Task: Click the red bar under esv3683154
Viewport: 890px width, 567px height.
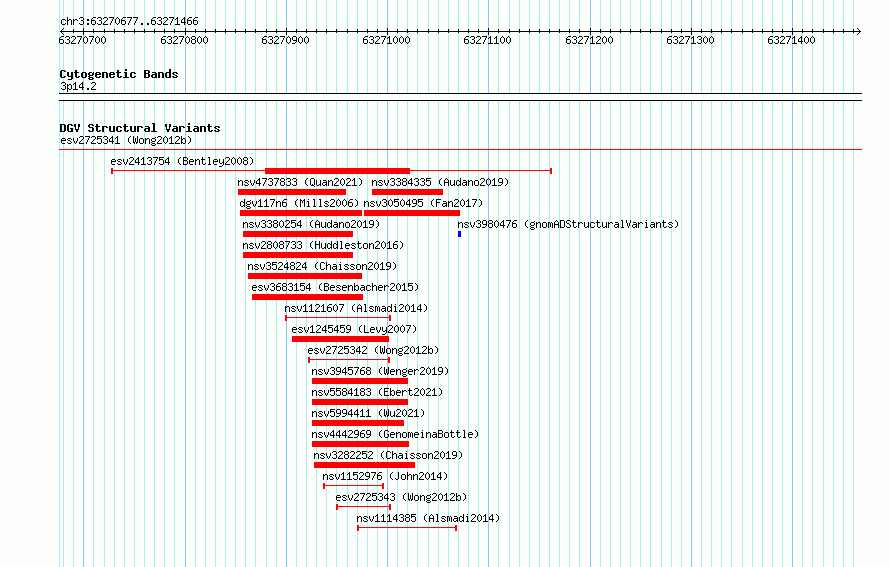Action: 308,297
